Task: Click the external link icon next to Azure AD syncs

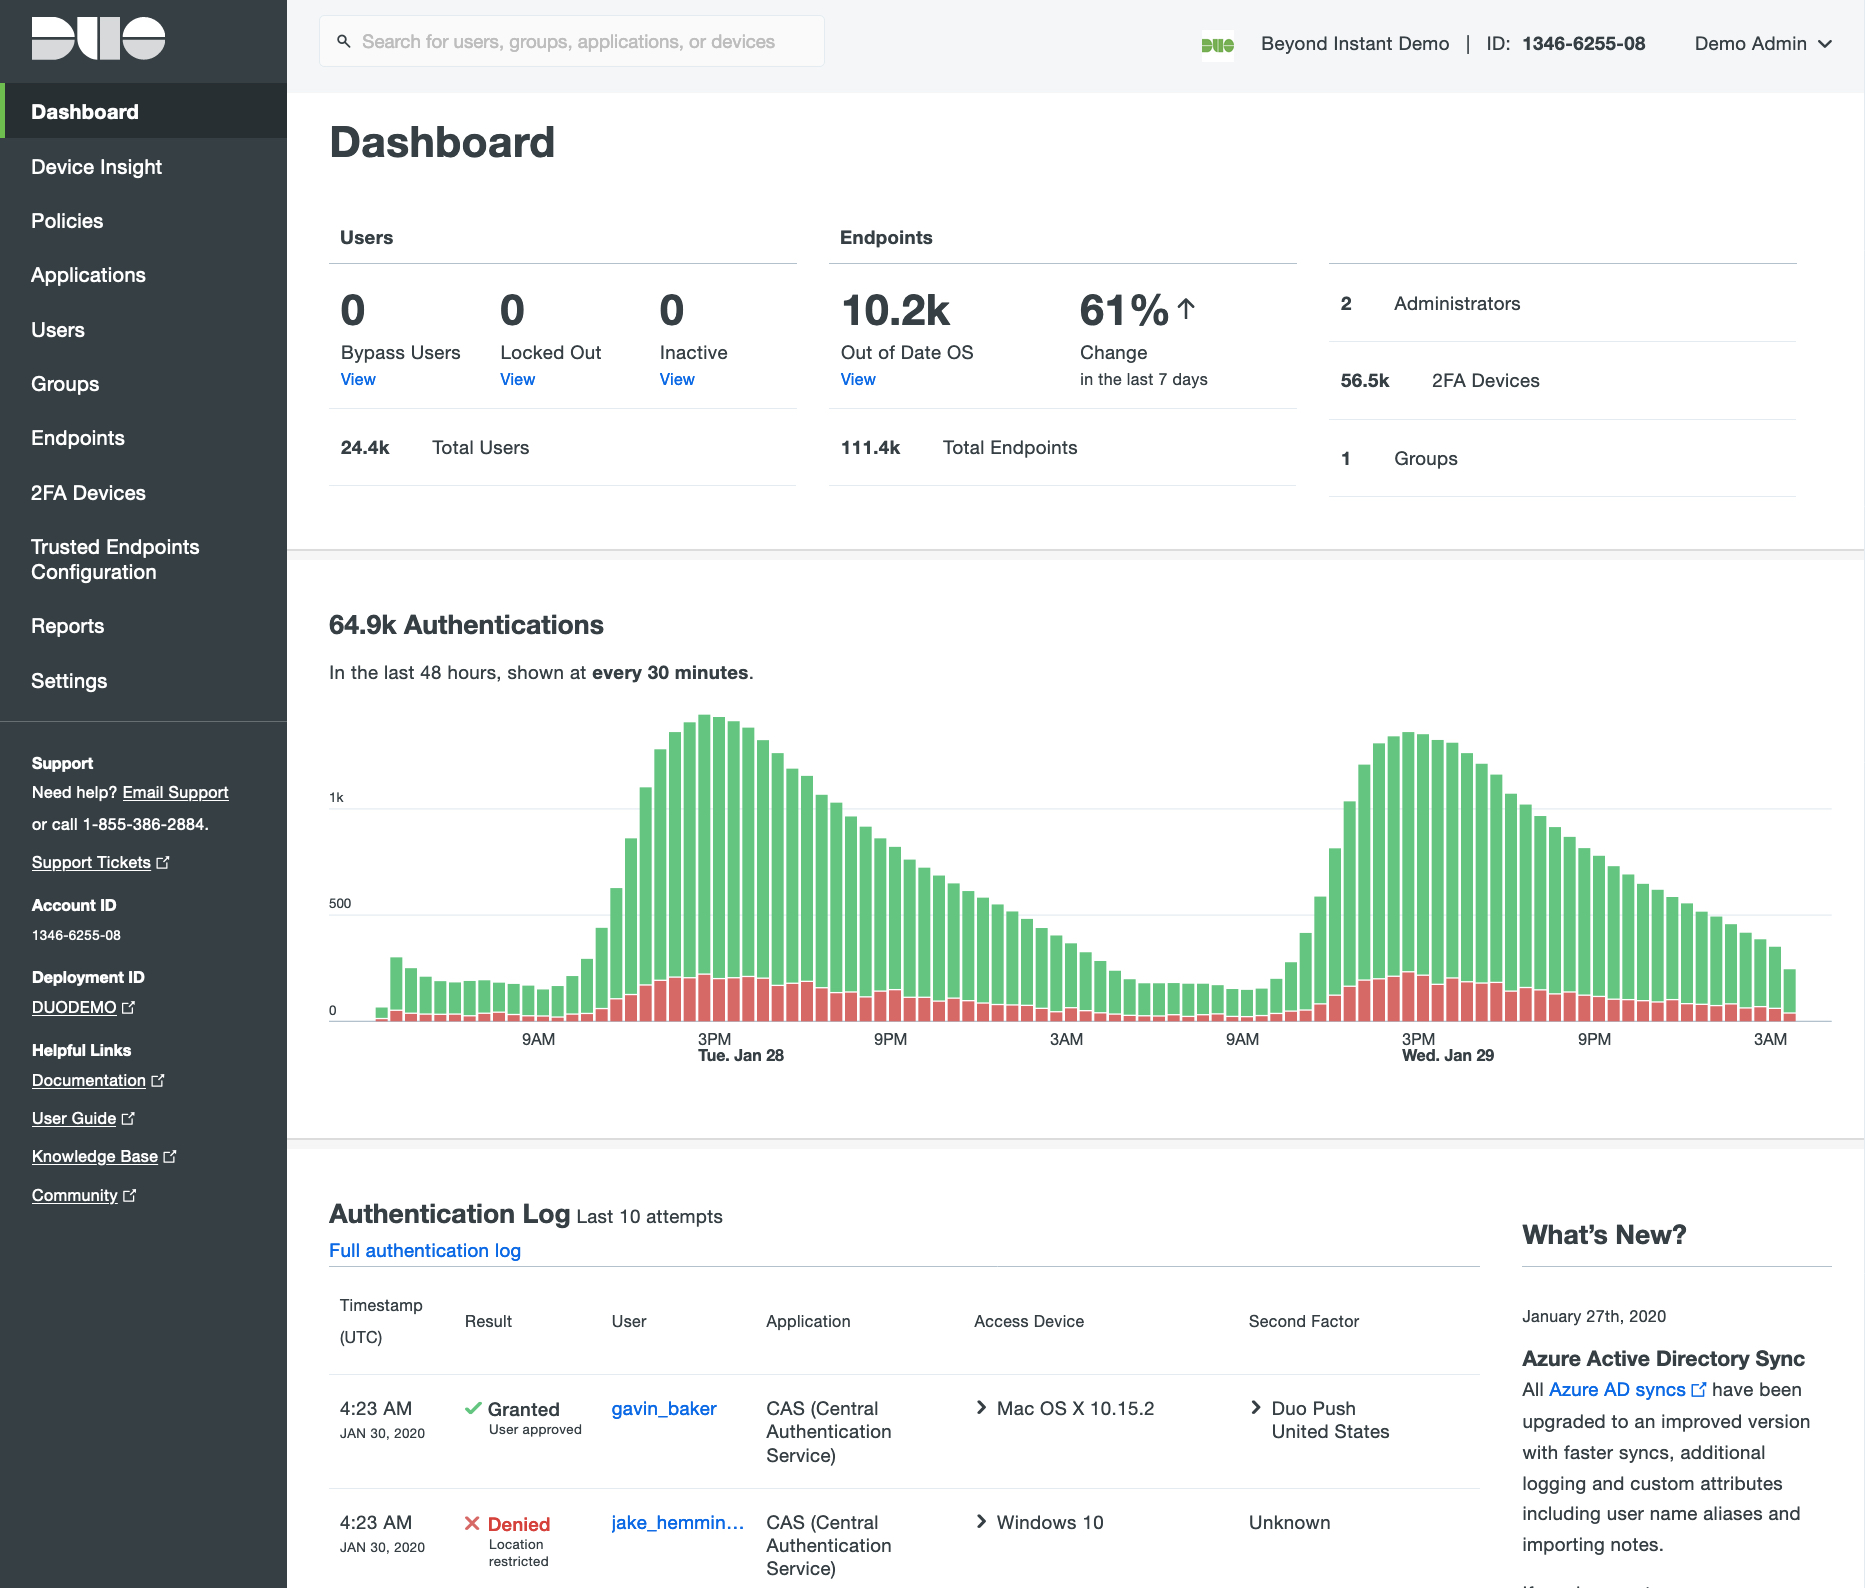Action: point(1698,1390)
